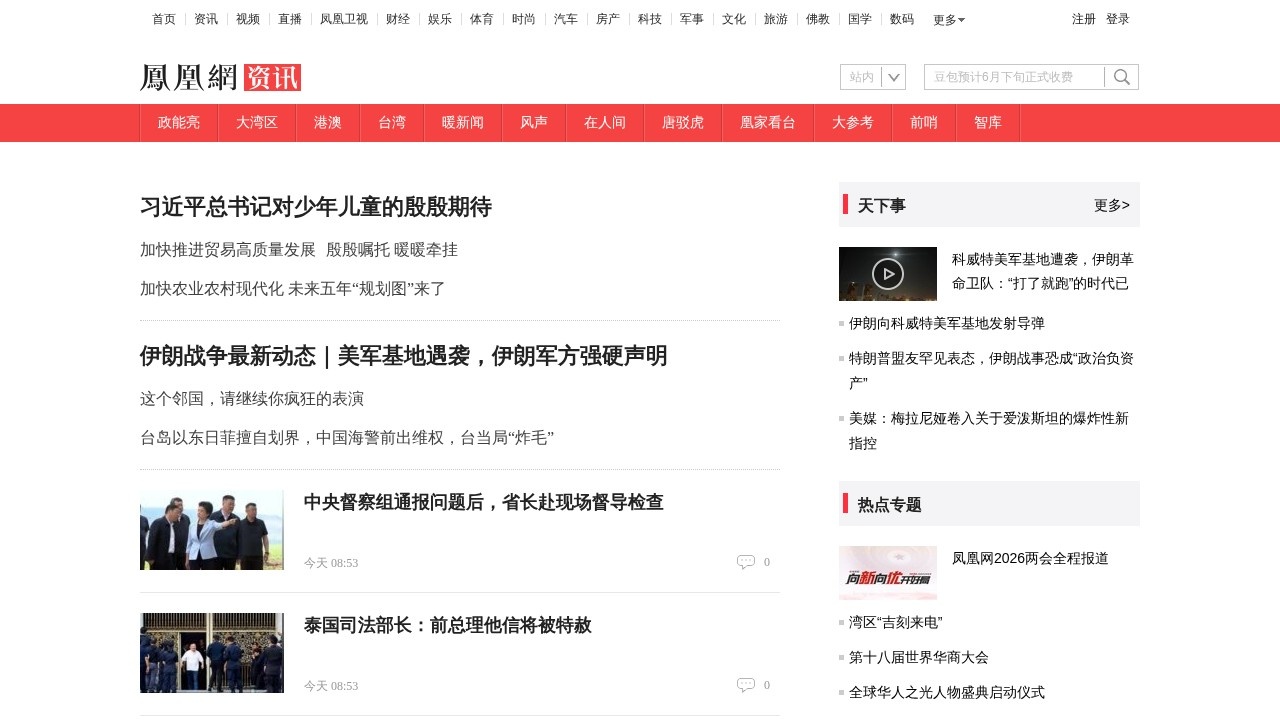Click the 注册 link
1280x720 pixels.
(1084, 19)
